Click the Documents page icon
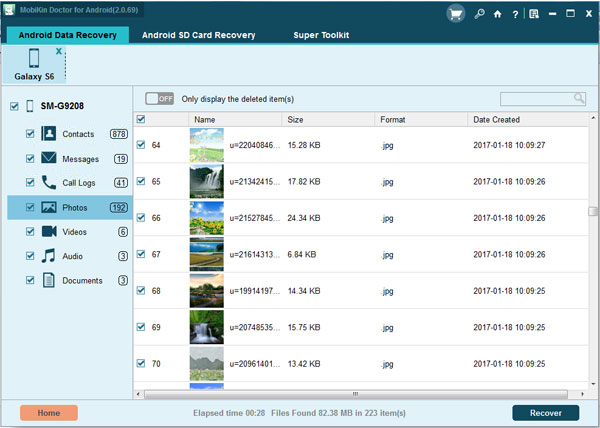This screenshot has height=428, width=600. pos(49,280)
